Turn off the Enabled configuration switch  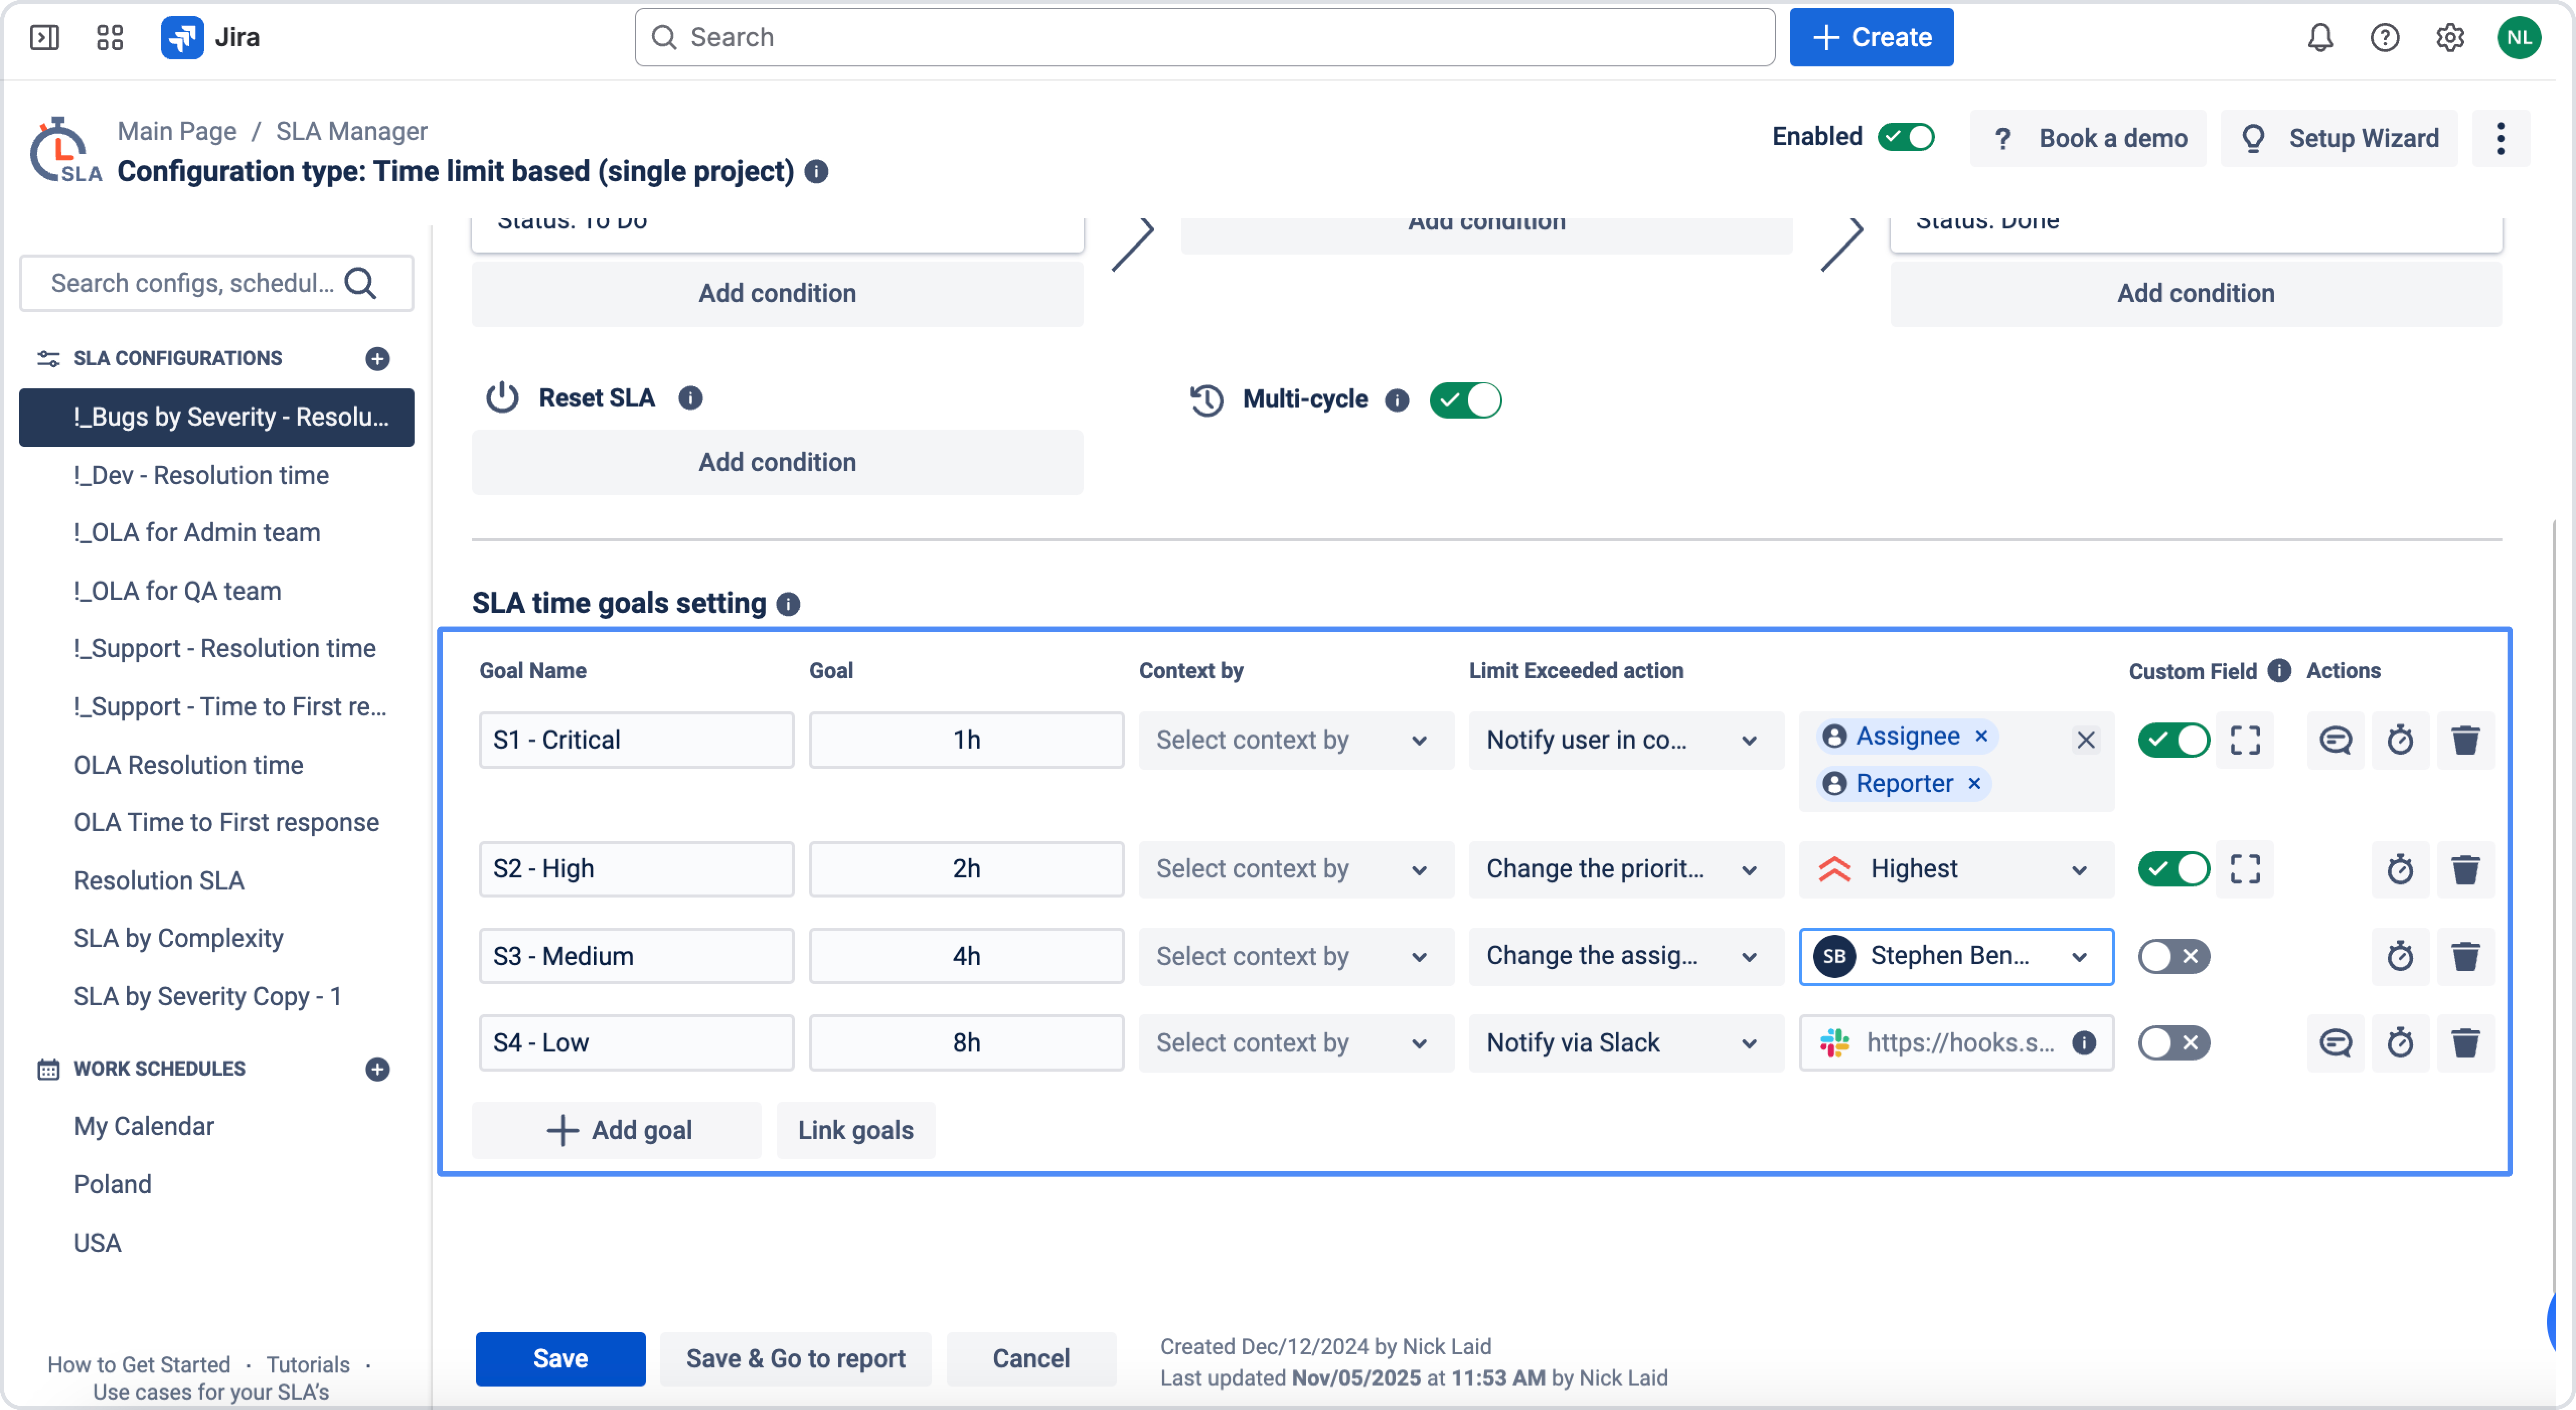(1906, 137)
